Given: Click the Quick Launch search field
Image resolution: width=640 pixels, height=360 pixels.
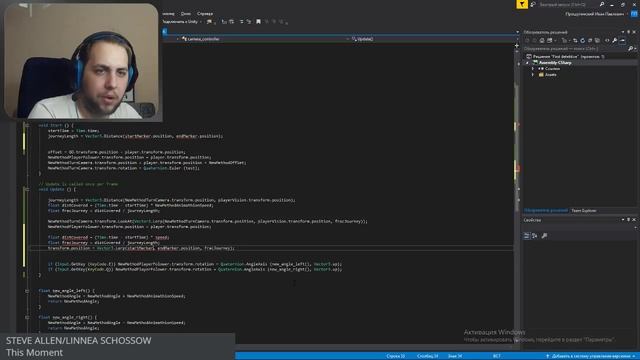Looking at the screenshot, I should pos(569,4).
